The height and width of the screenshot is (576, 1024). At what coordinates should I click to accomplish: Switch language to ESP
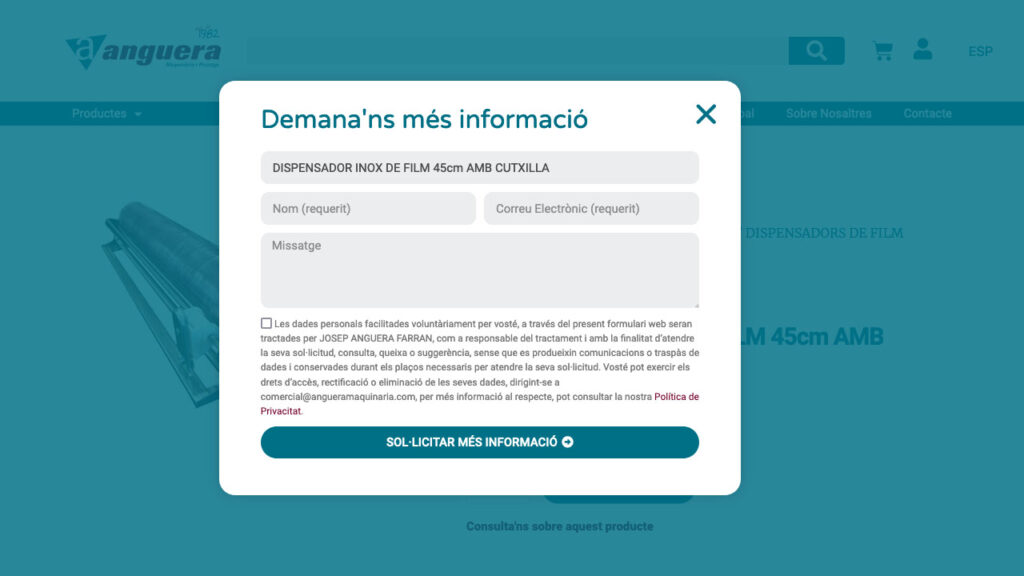[x=980, y=52]
